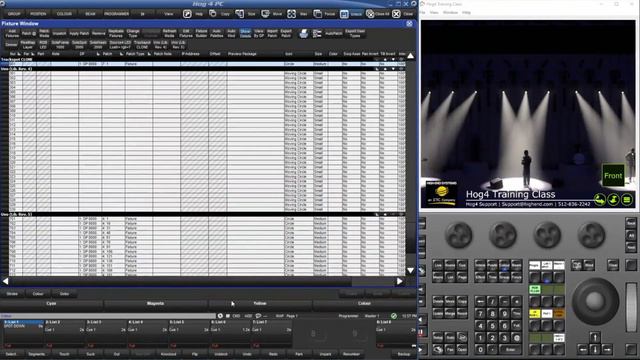Open the Window menu in the Training Class window
Image resolution: width=640 pixels, height=360 pixels.
pyautogui.click(x=450, y=13)
